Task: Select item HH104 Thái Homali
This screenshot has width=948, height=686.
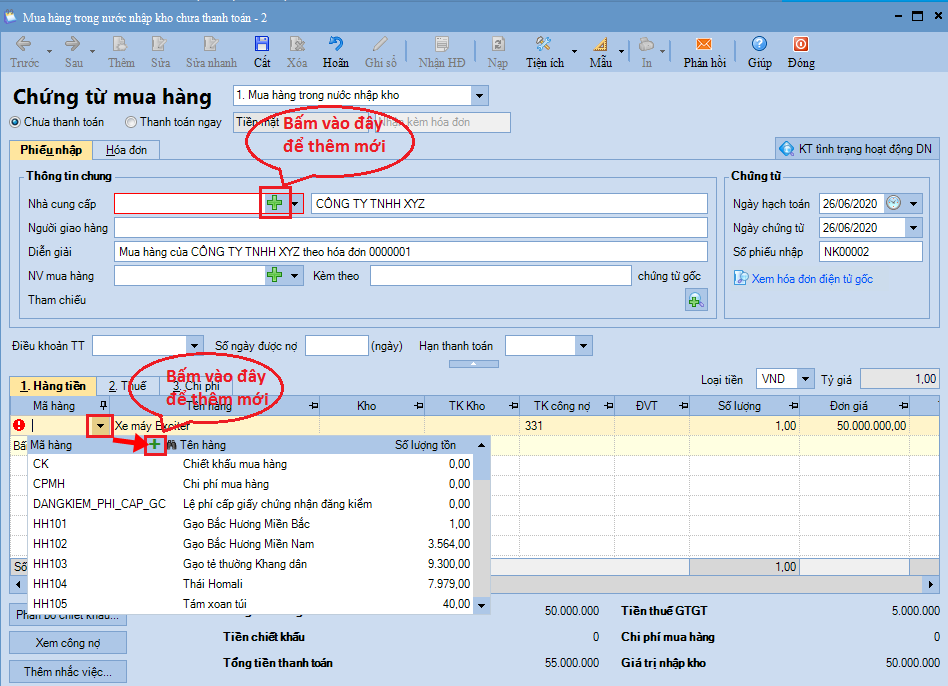Action: click(x=252, y=583)
